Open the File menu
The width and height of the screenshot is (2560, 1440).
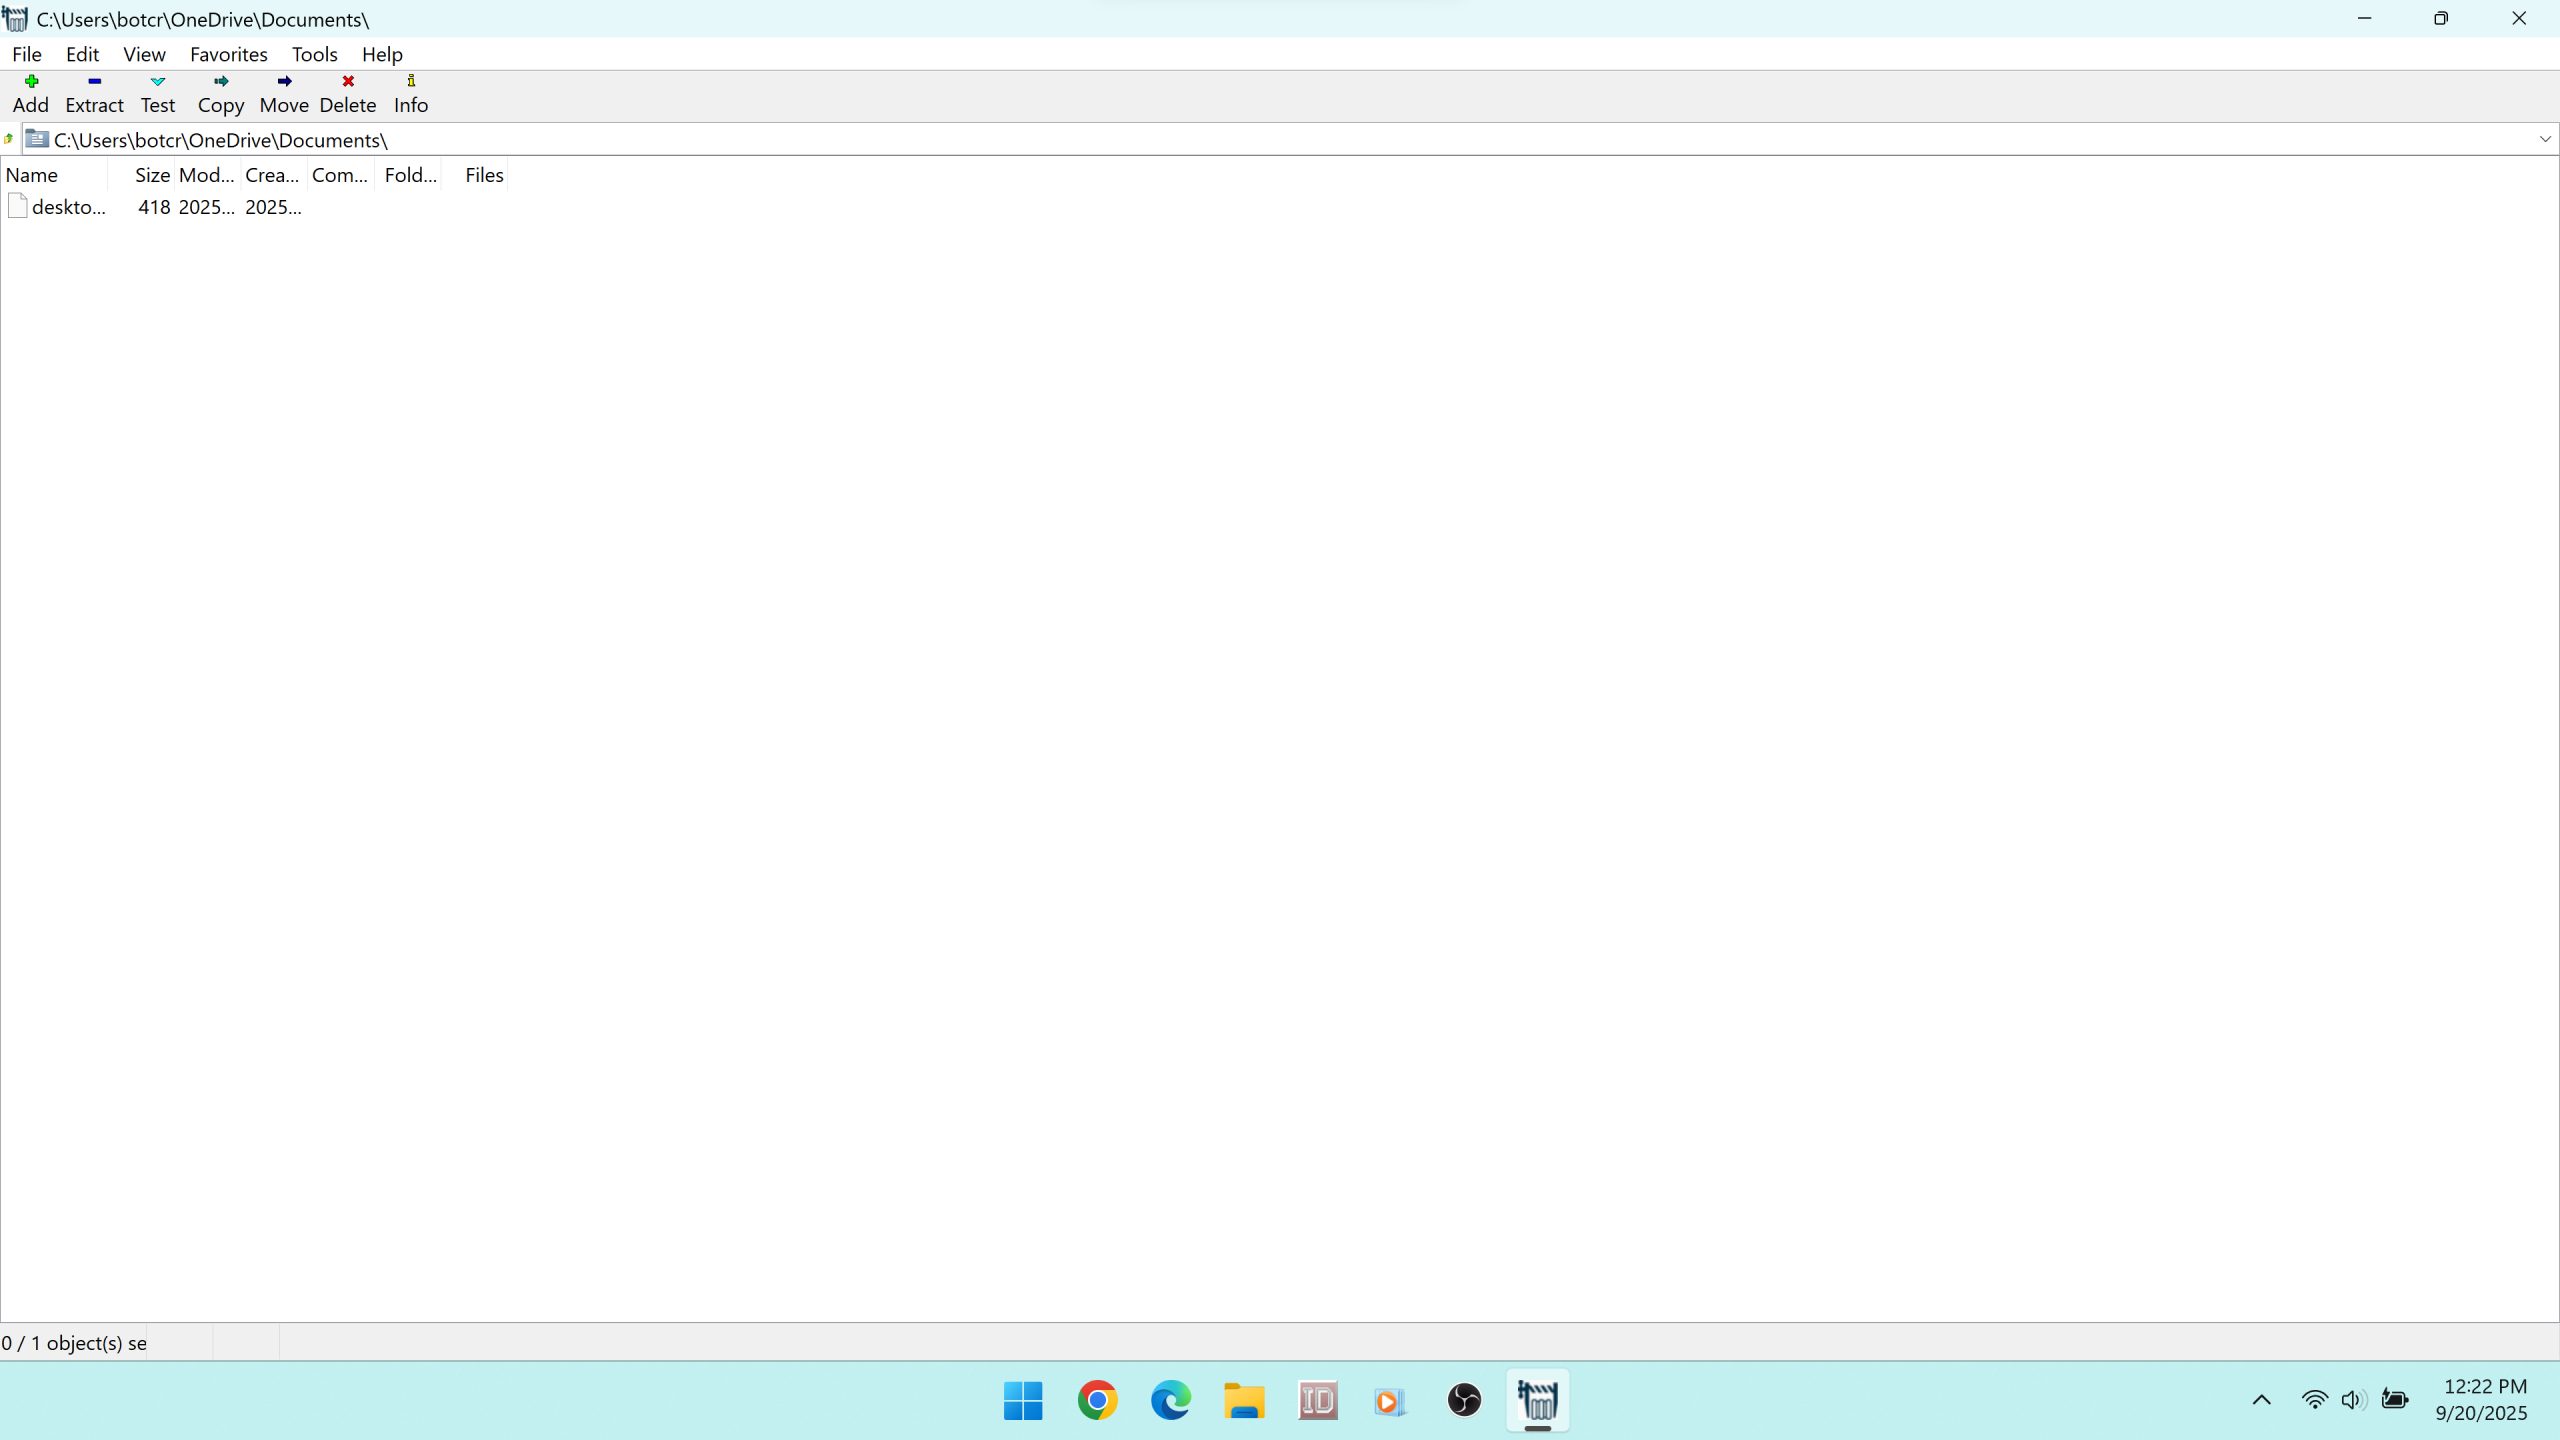tap(26, 54)
